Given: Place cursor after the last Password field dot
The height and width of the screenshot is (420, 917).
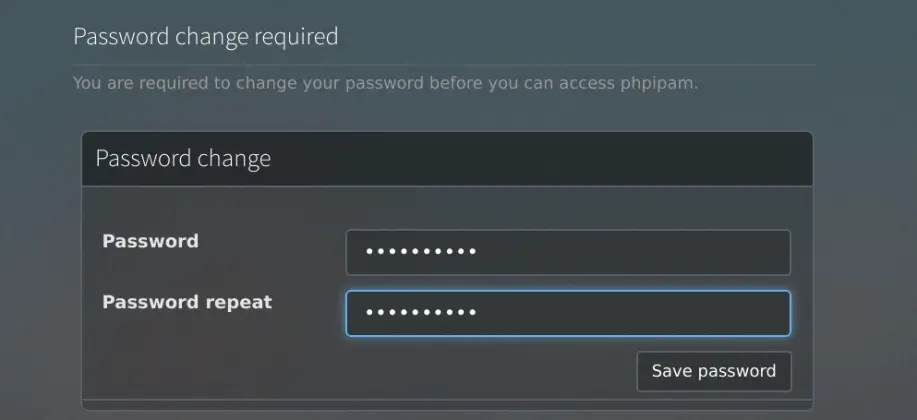Looking at the screenshot, I should pos(479,252).
